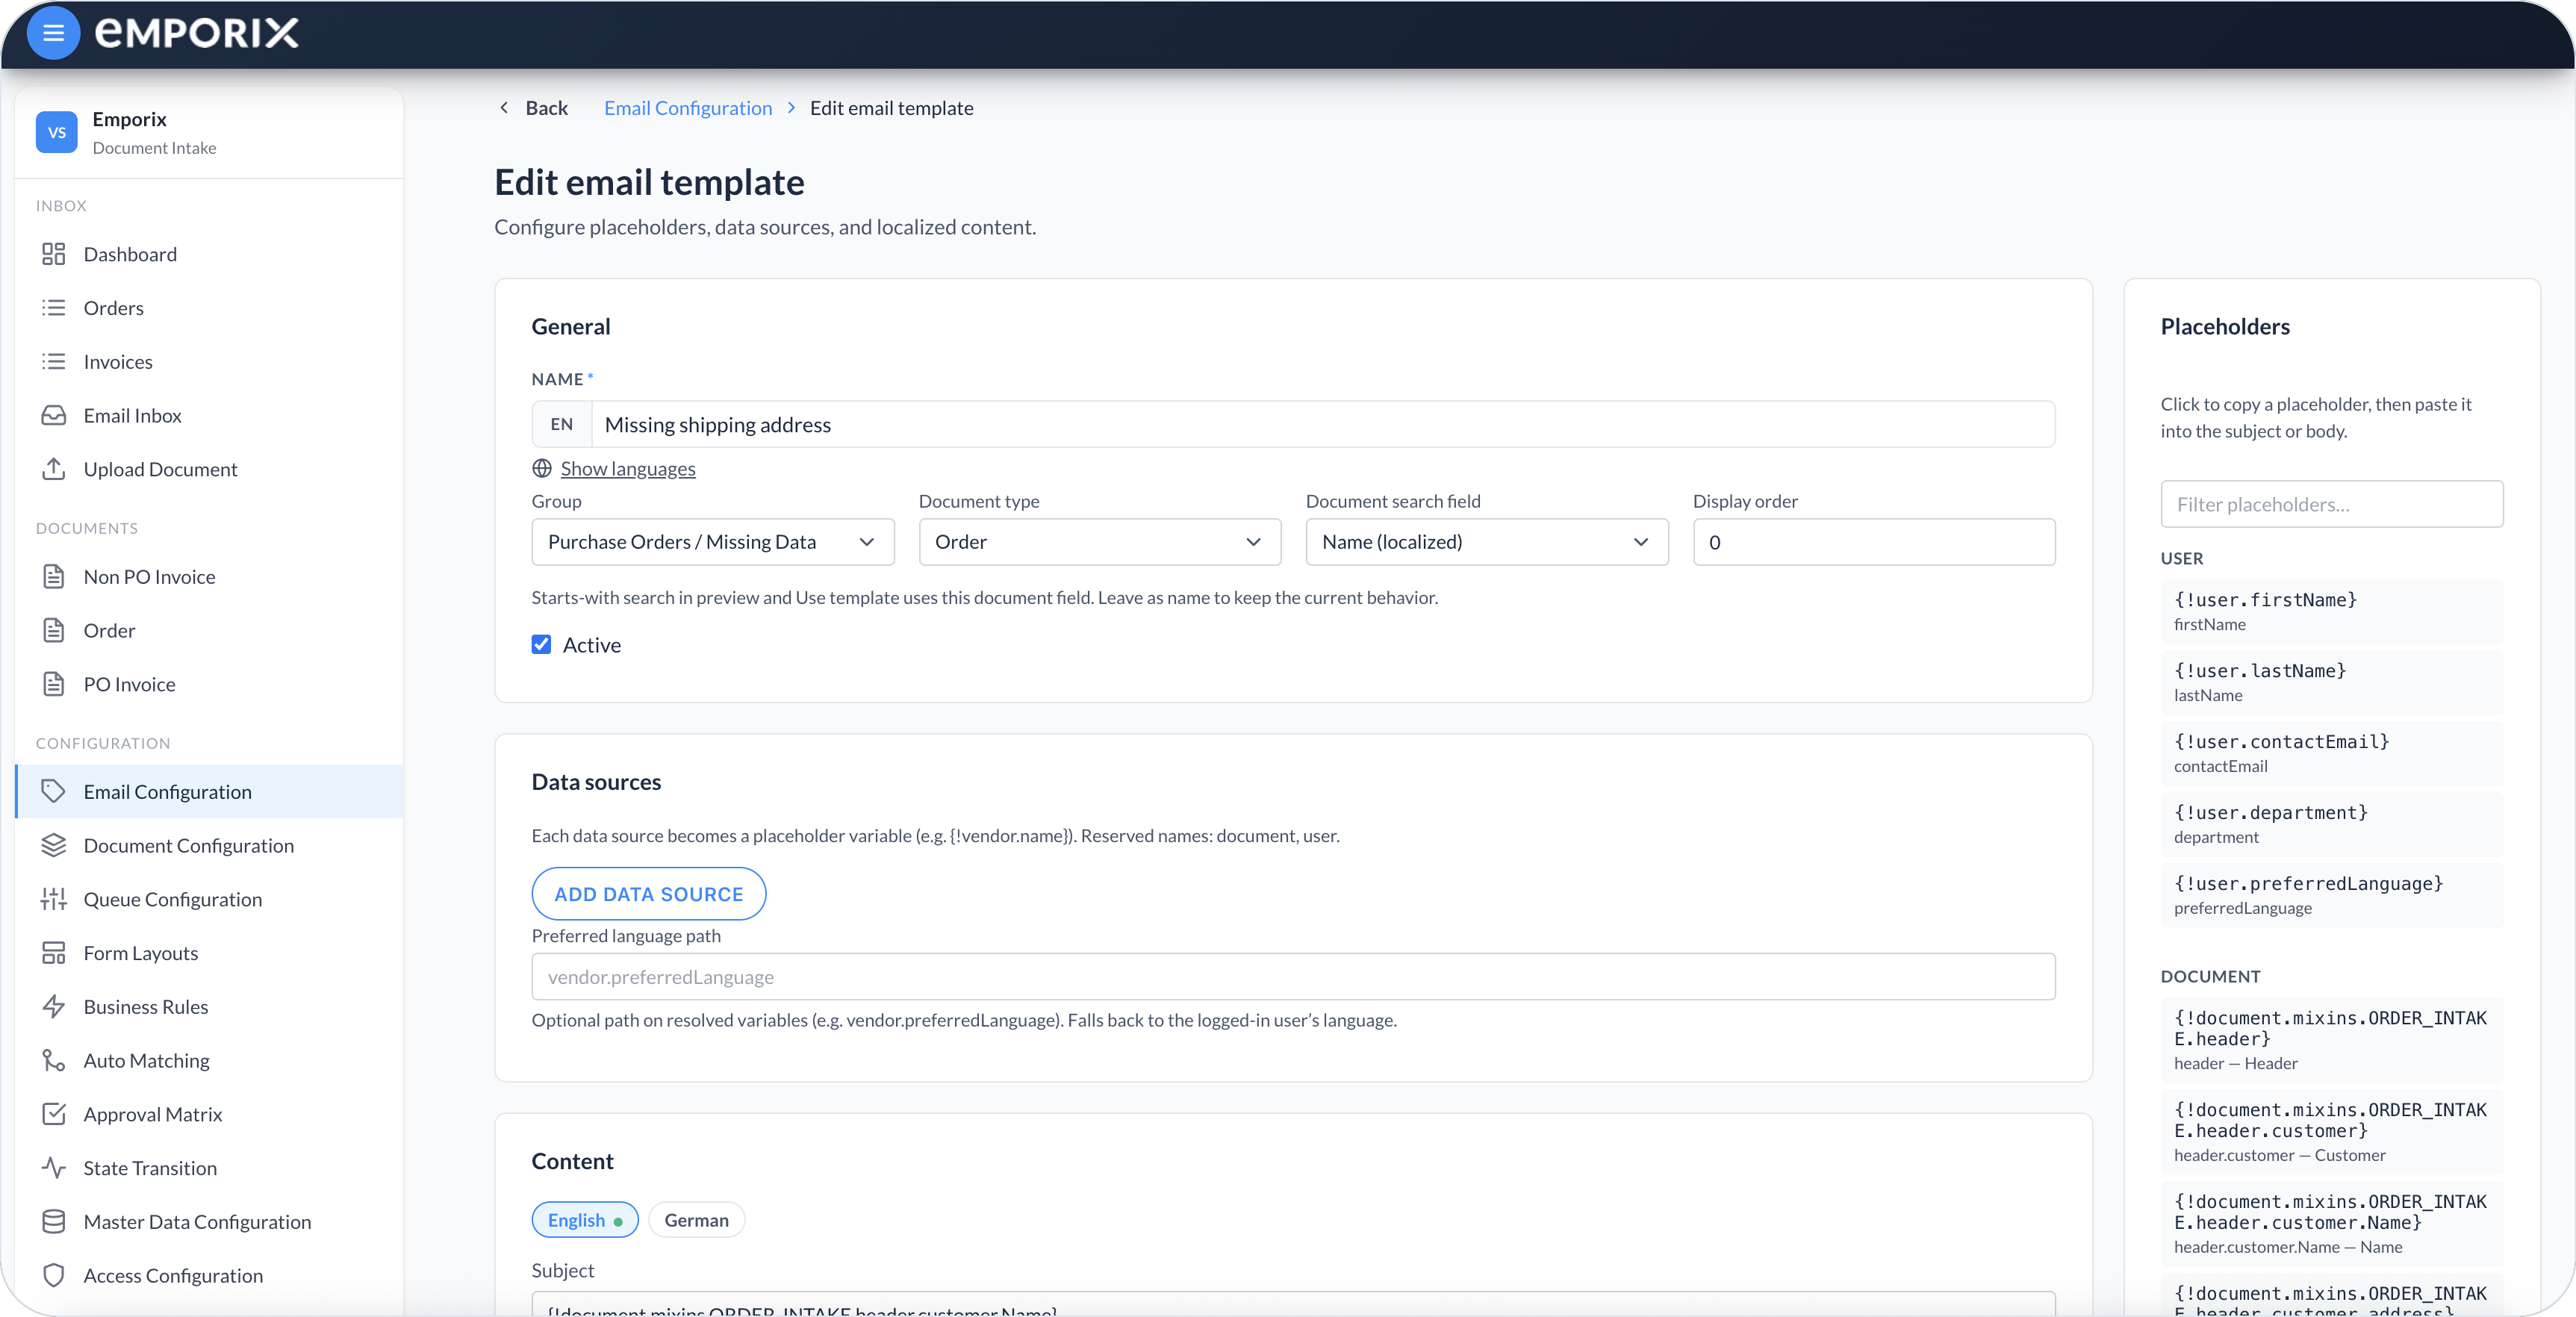
Task: Copy the {!user.department} placeholder
Action: 2332,824
